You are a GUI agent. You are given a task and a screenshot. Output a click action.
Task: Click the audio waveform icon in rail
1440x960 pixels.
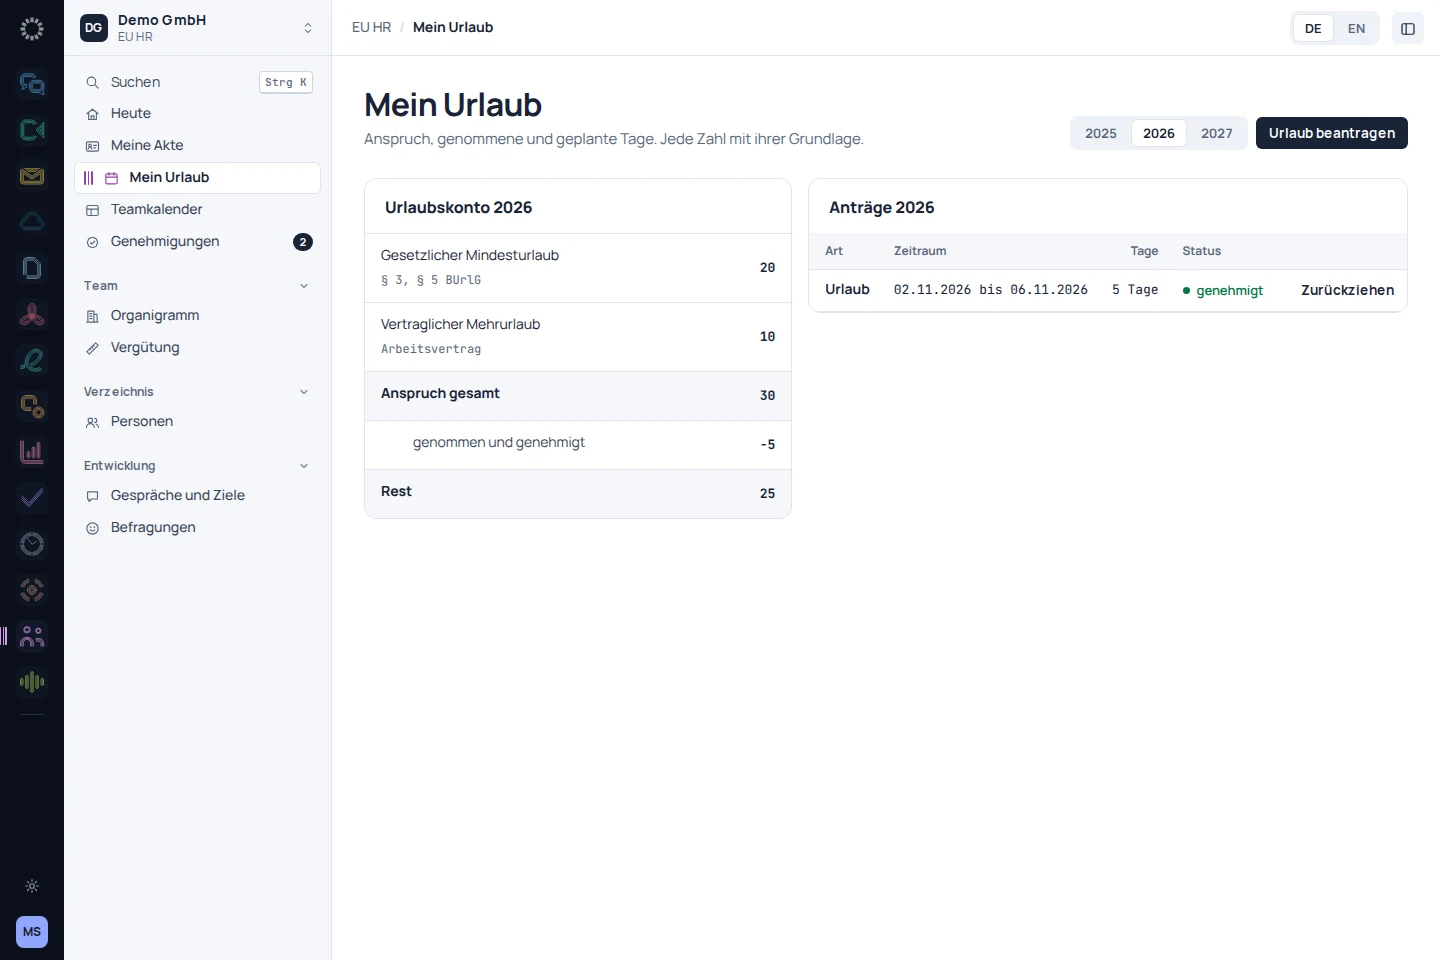pyautogui.click(x=32, y=682)
